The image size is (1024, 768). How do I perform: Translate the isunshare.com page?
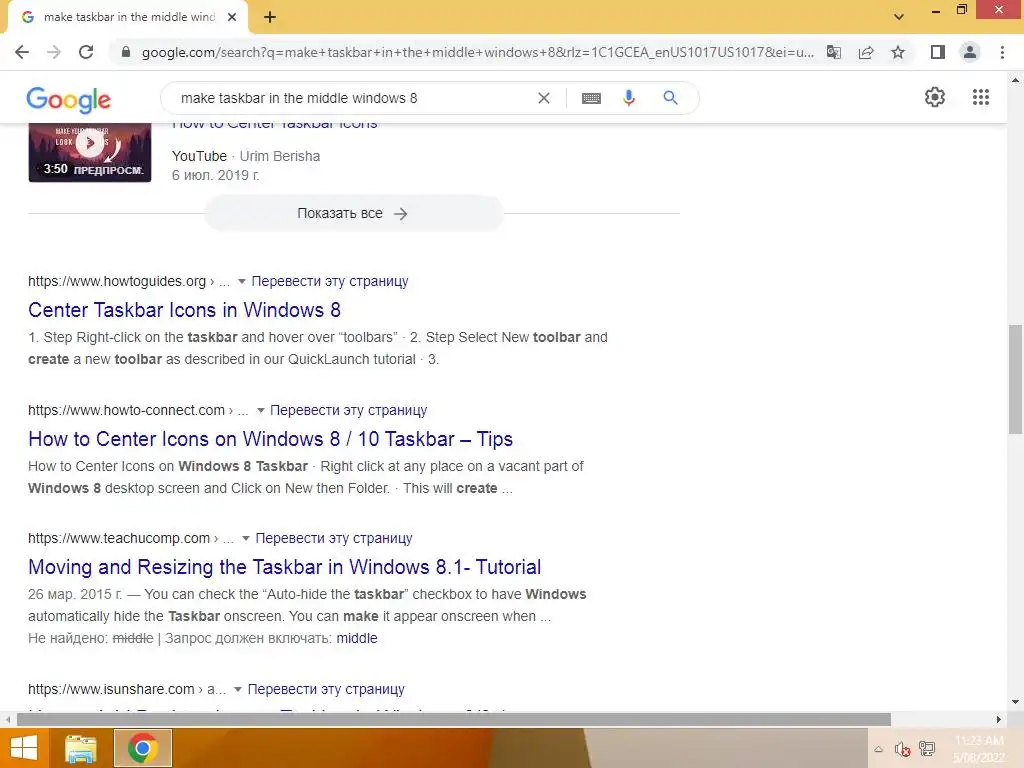[326, 689]
